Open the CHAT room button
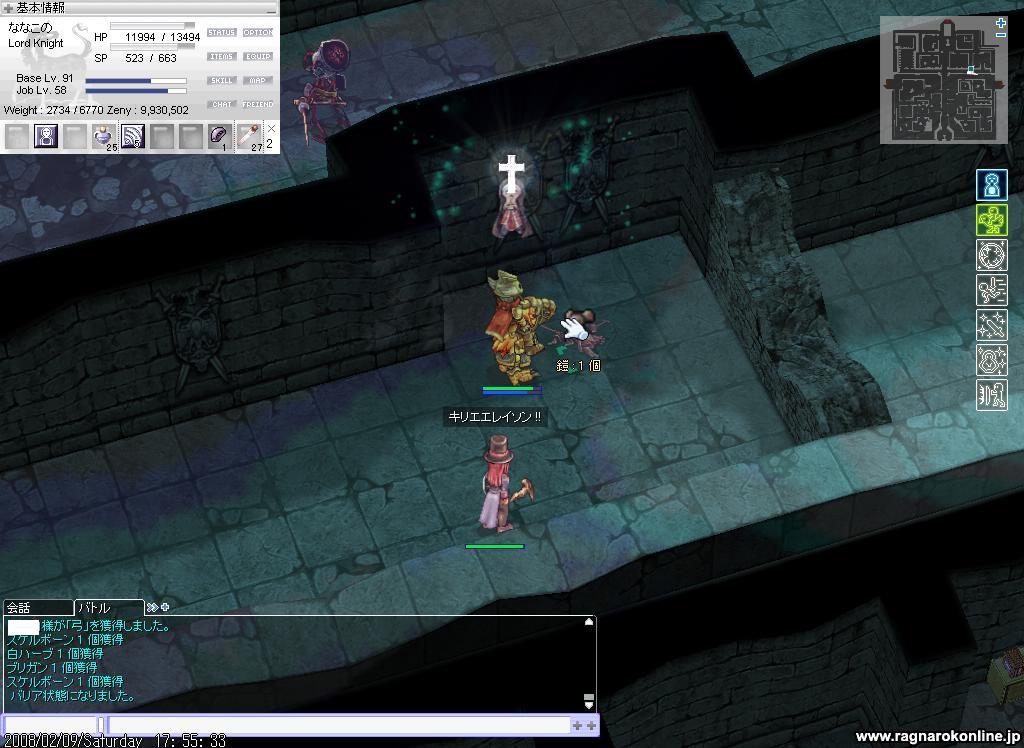The width and height of the screenshot is (1024, 748). (x=221, y=105)
